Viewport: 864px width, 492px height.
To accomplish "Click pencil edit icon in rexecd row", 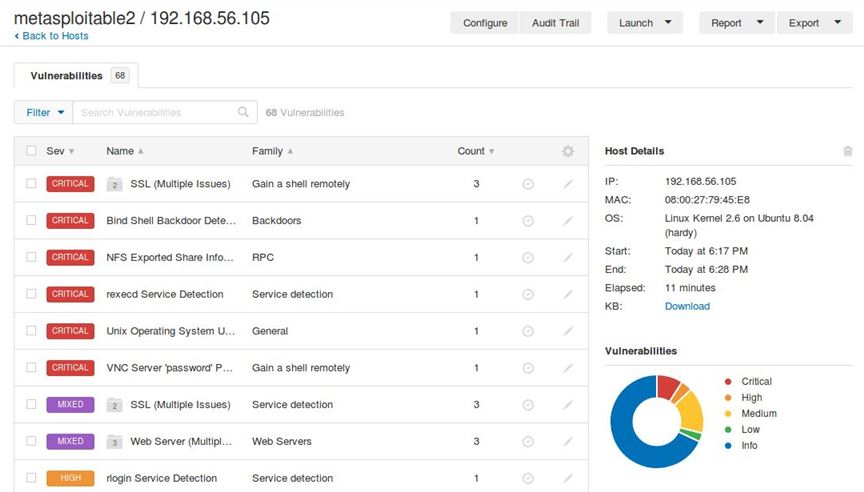I will point(568,294).
